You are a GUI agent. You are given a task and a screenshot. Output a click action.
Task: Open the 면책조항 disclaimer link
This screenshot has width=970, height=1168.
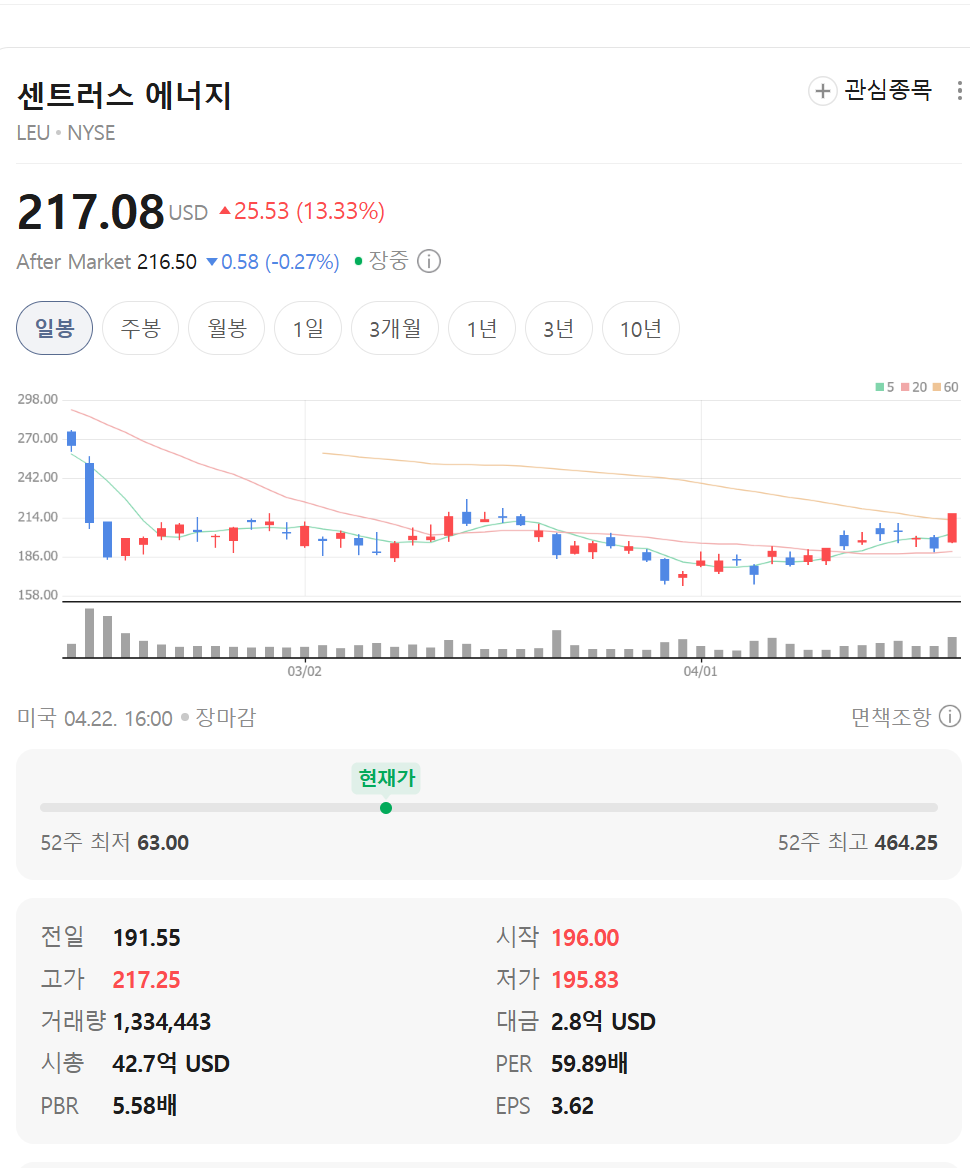point(891,717)
